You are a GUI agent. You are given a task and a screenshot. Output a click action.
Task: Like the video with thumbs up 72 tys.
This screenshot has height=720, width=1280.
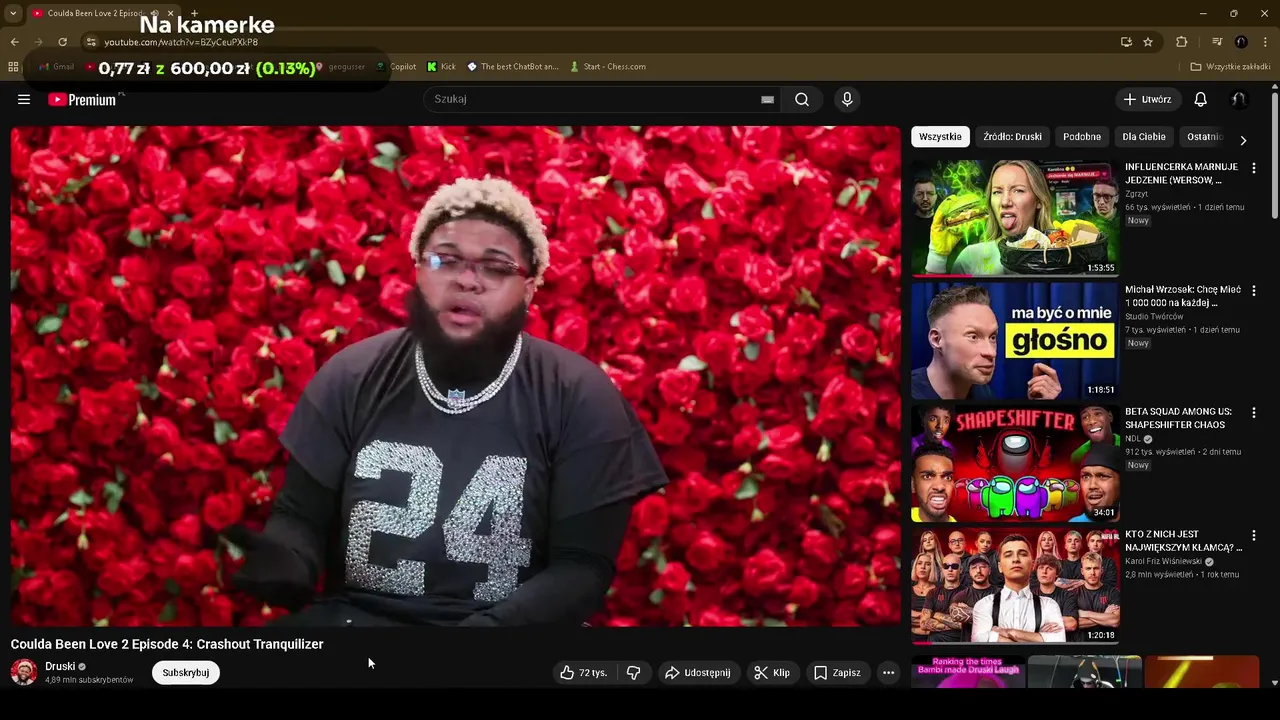pos(584,673)
